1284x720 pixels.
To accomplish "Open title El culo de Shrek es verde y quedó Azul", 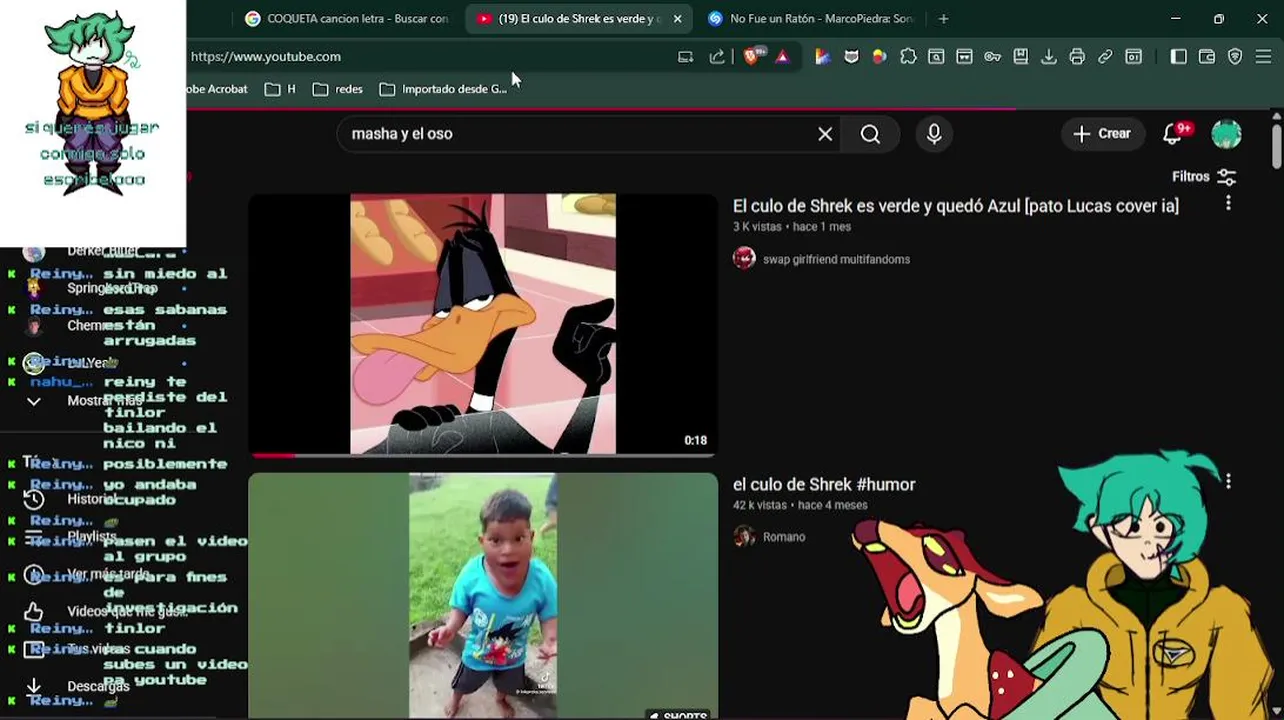I will point(955,206).
